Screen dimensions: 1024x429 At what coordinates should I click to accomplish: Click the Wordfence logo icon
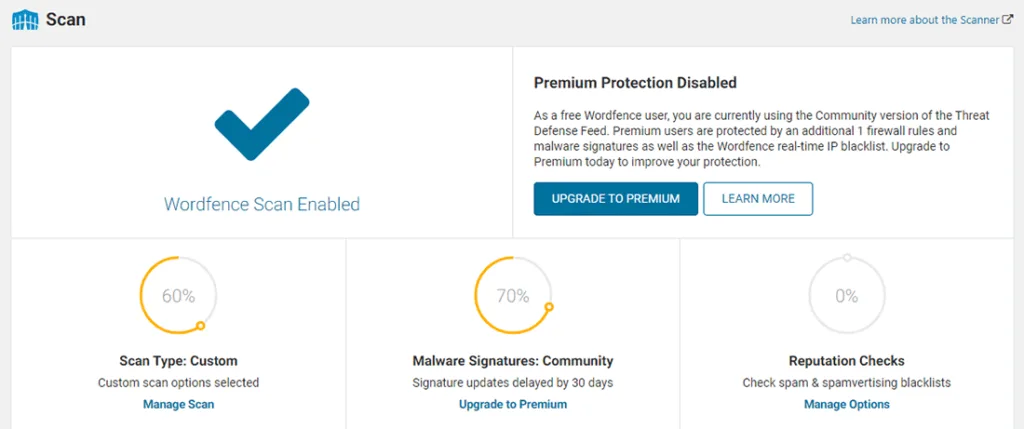click(x=25, y=19)
